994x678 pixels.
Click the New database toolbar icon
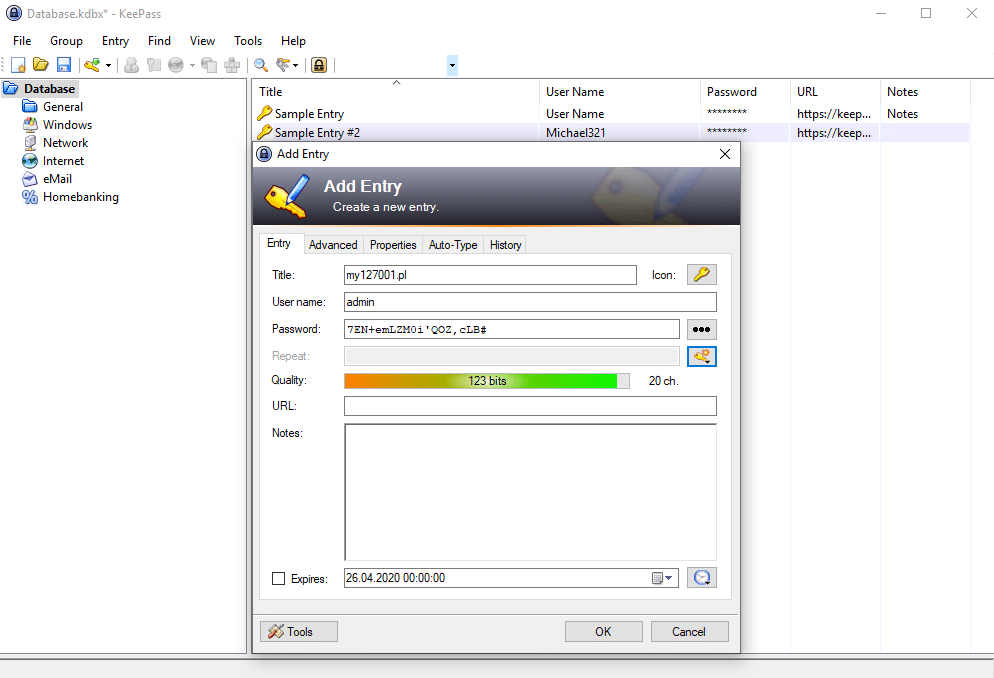(18, 65)
